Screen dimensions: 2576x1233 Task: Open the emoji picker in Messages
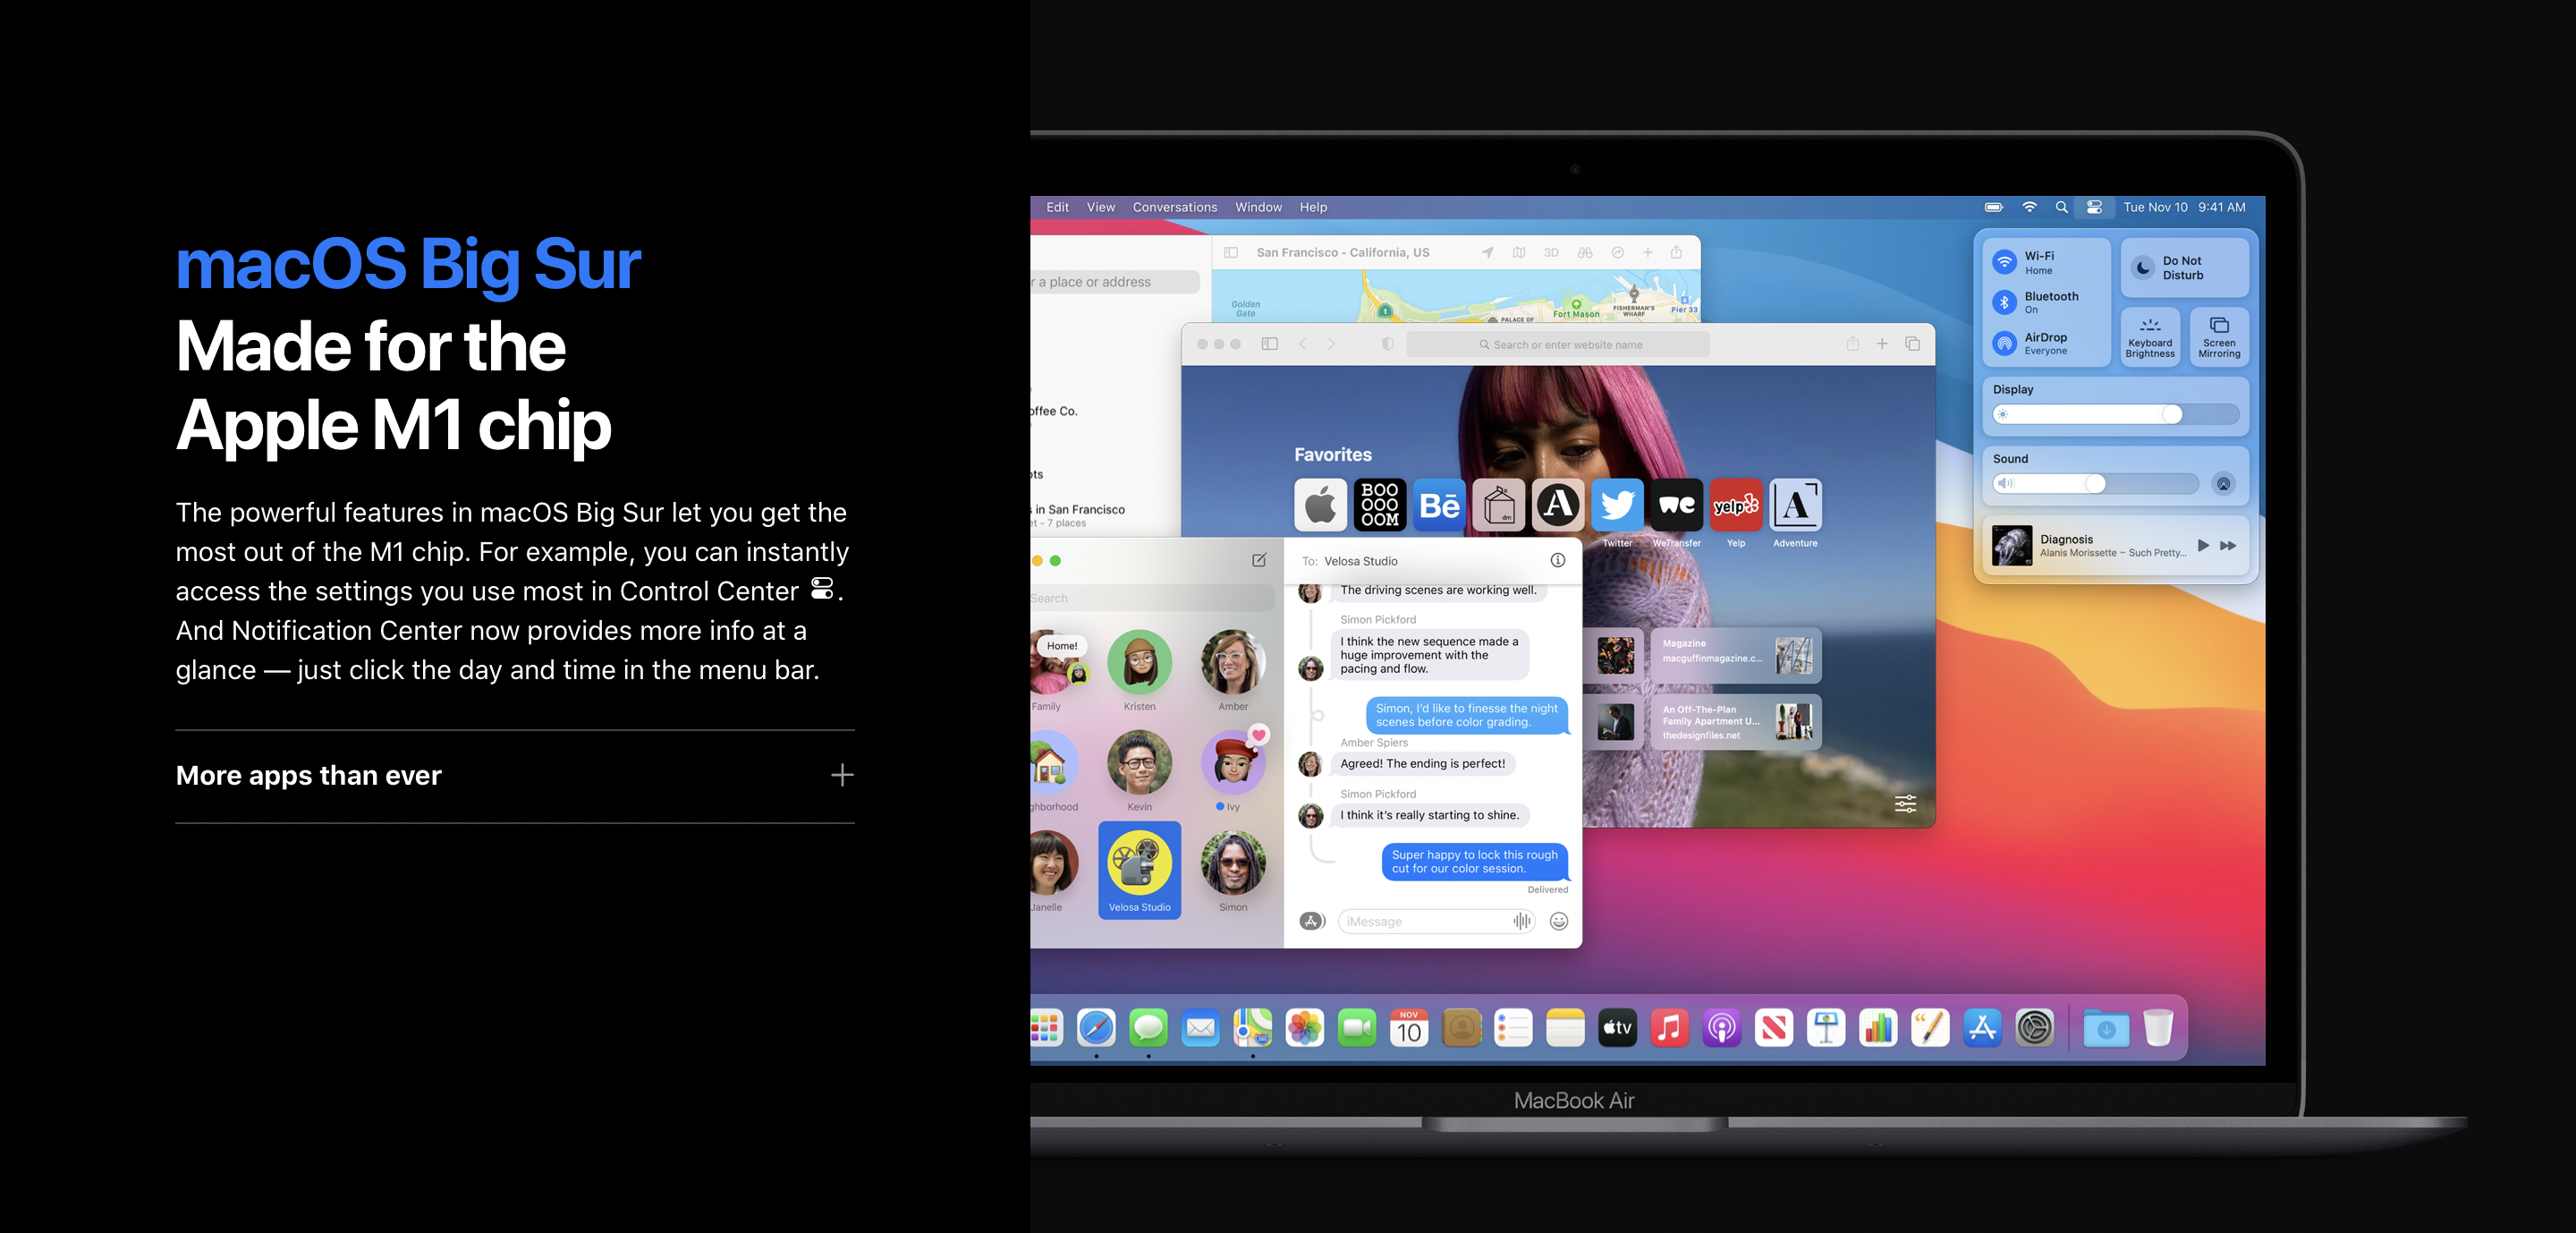coord(1558,921)
